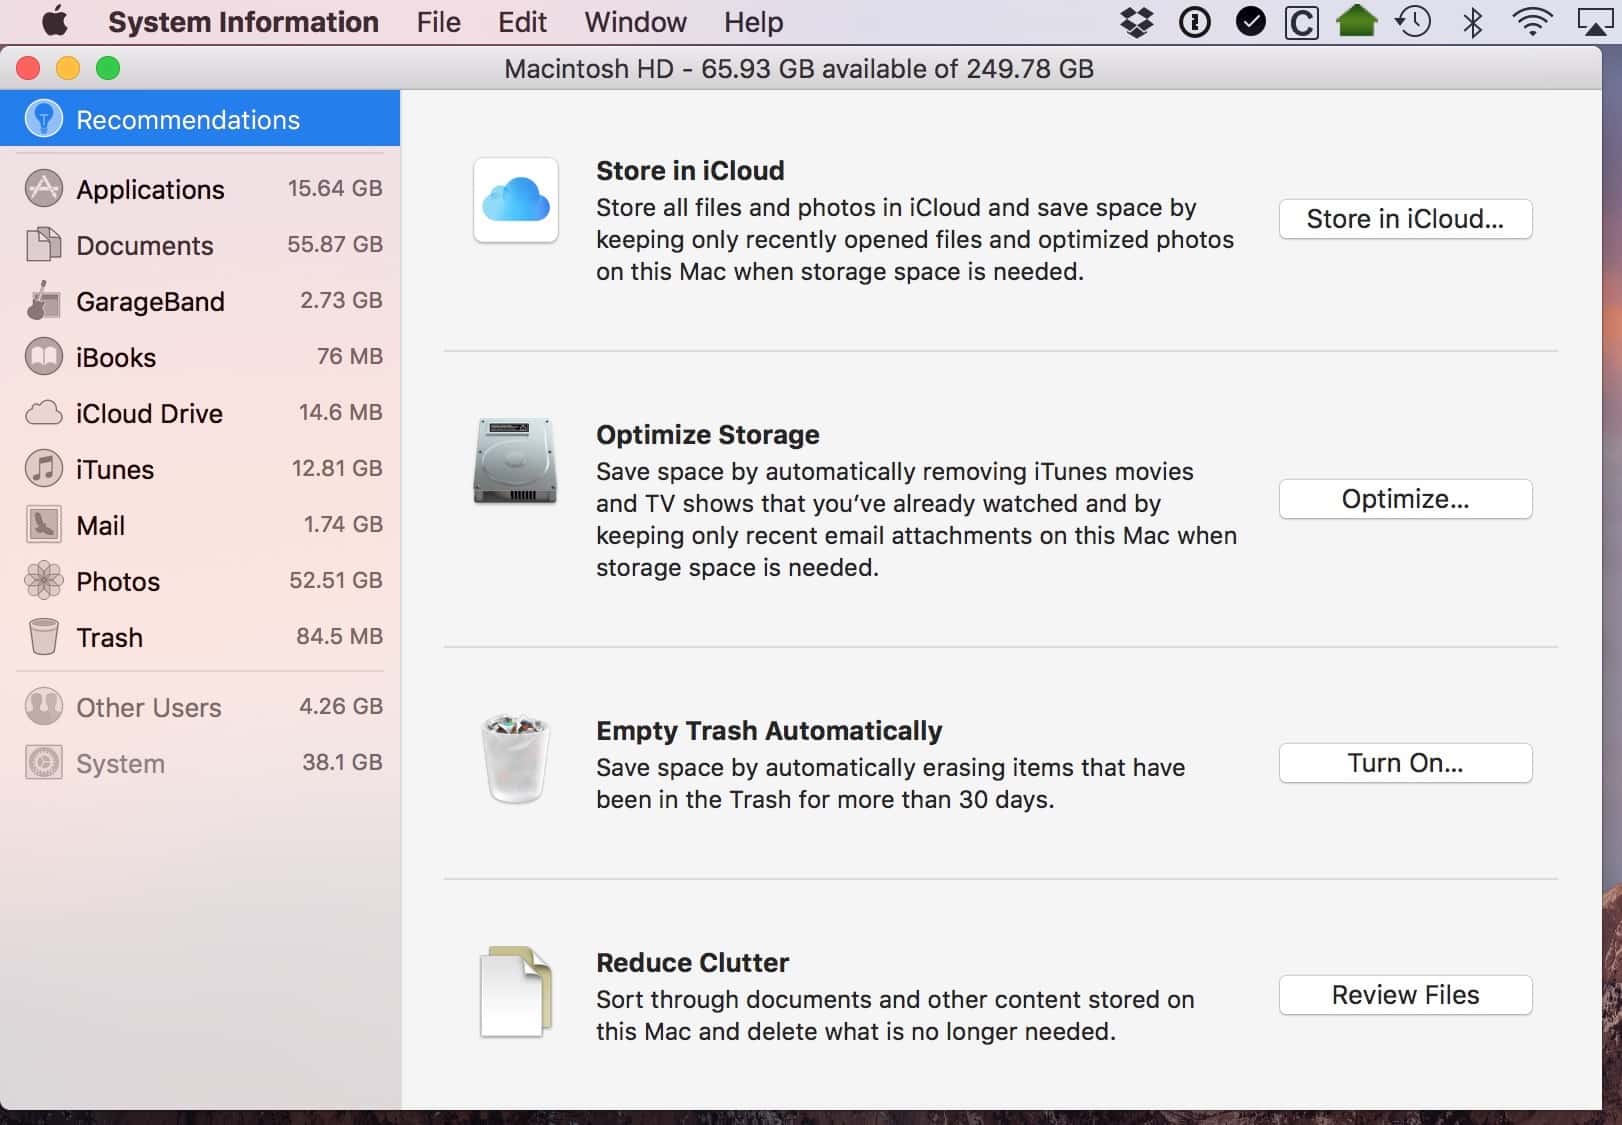Click the iBooks sidebar icon
Viewport: 1622px width, 1125px height.
tap(43, 356)
